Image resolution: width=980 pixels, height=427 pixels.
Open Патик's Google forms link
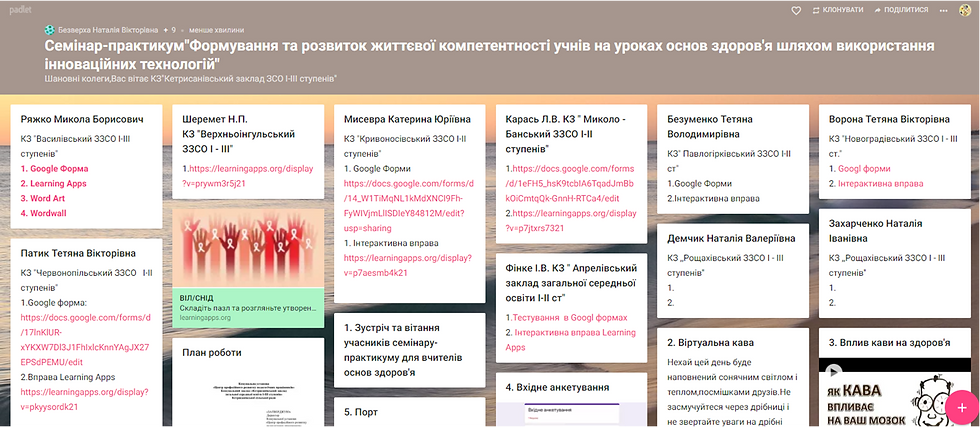(x=86, y=339)
